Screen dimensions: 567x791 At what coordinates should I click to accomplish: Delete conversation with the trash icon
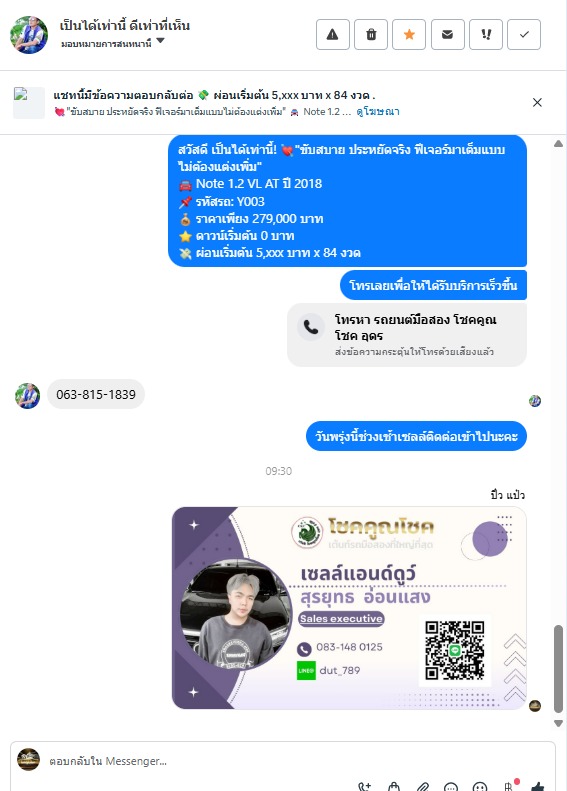(371, 34)
